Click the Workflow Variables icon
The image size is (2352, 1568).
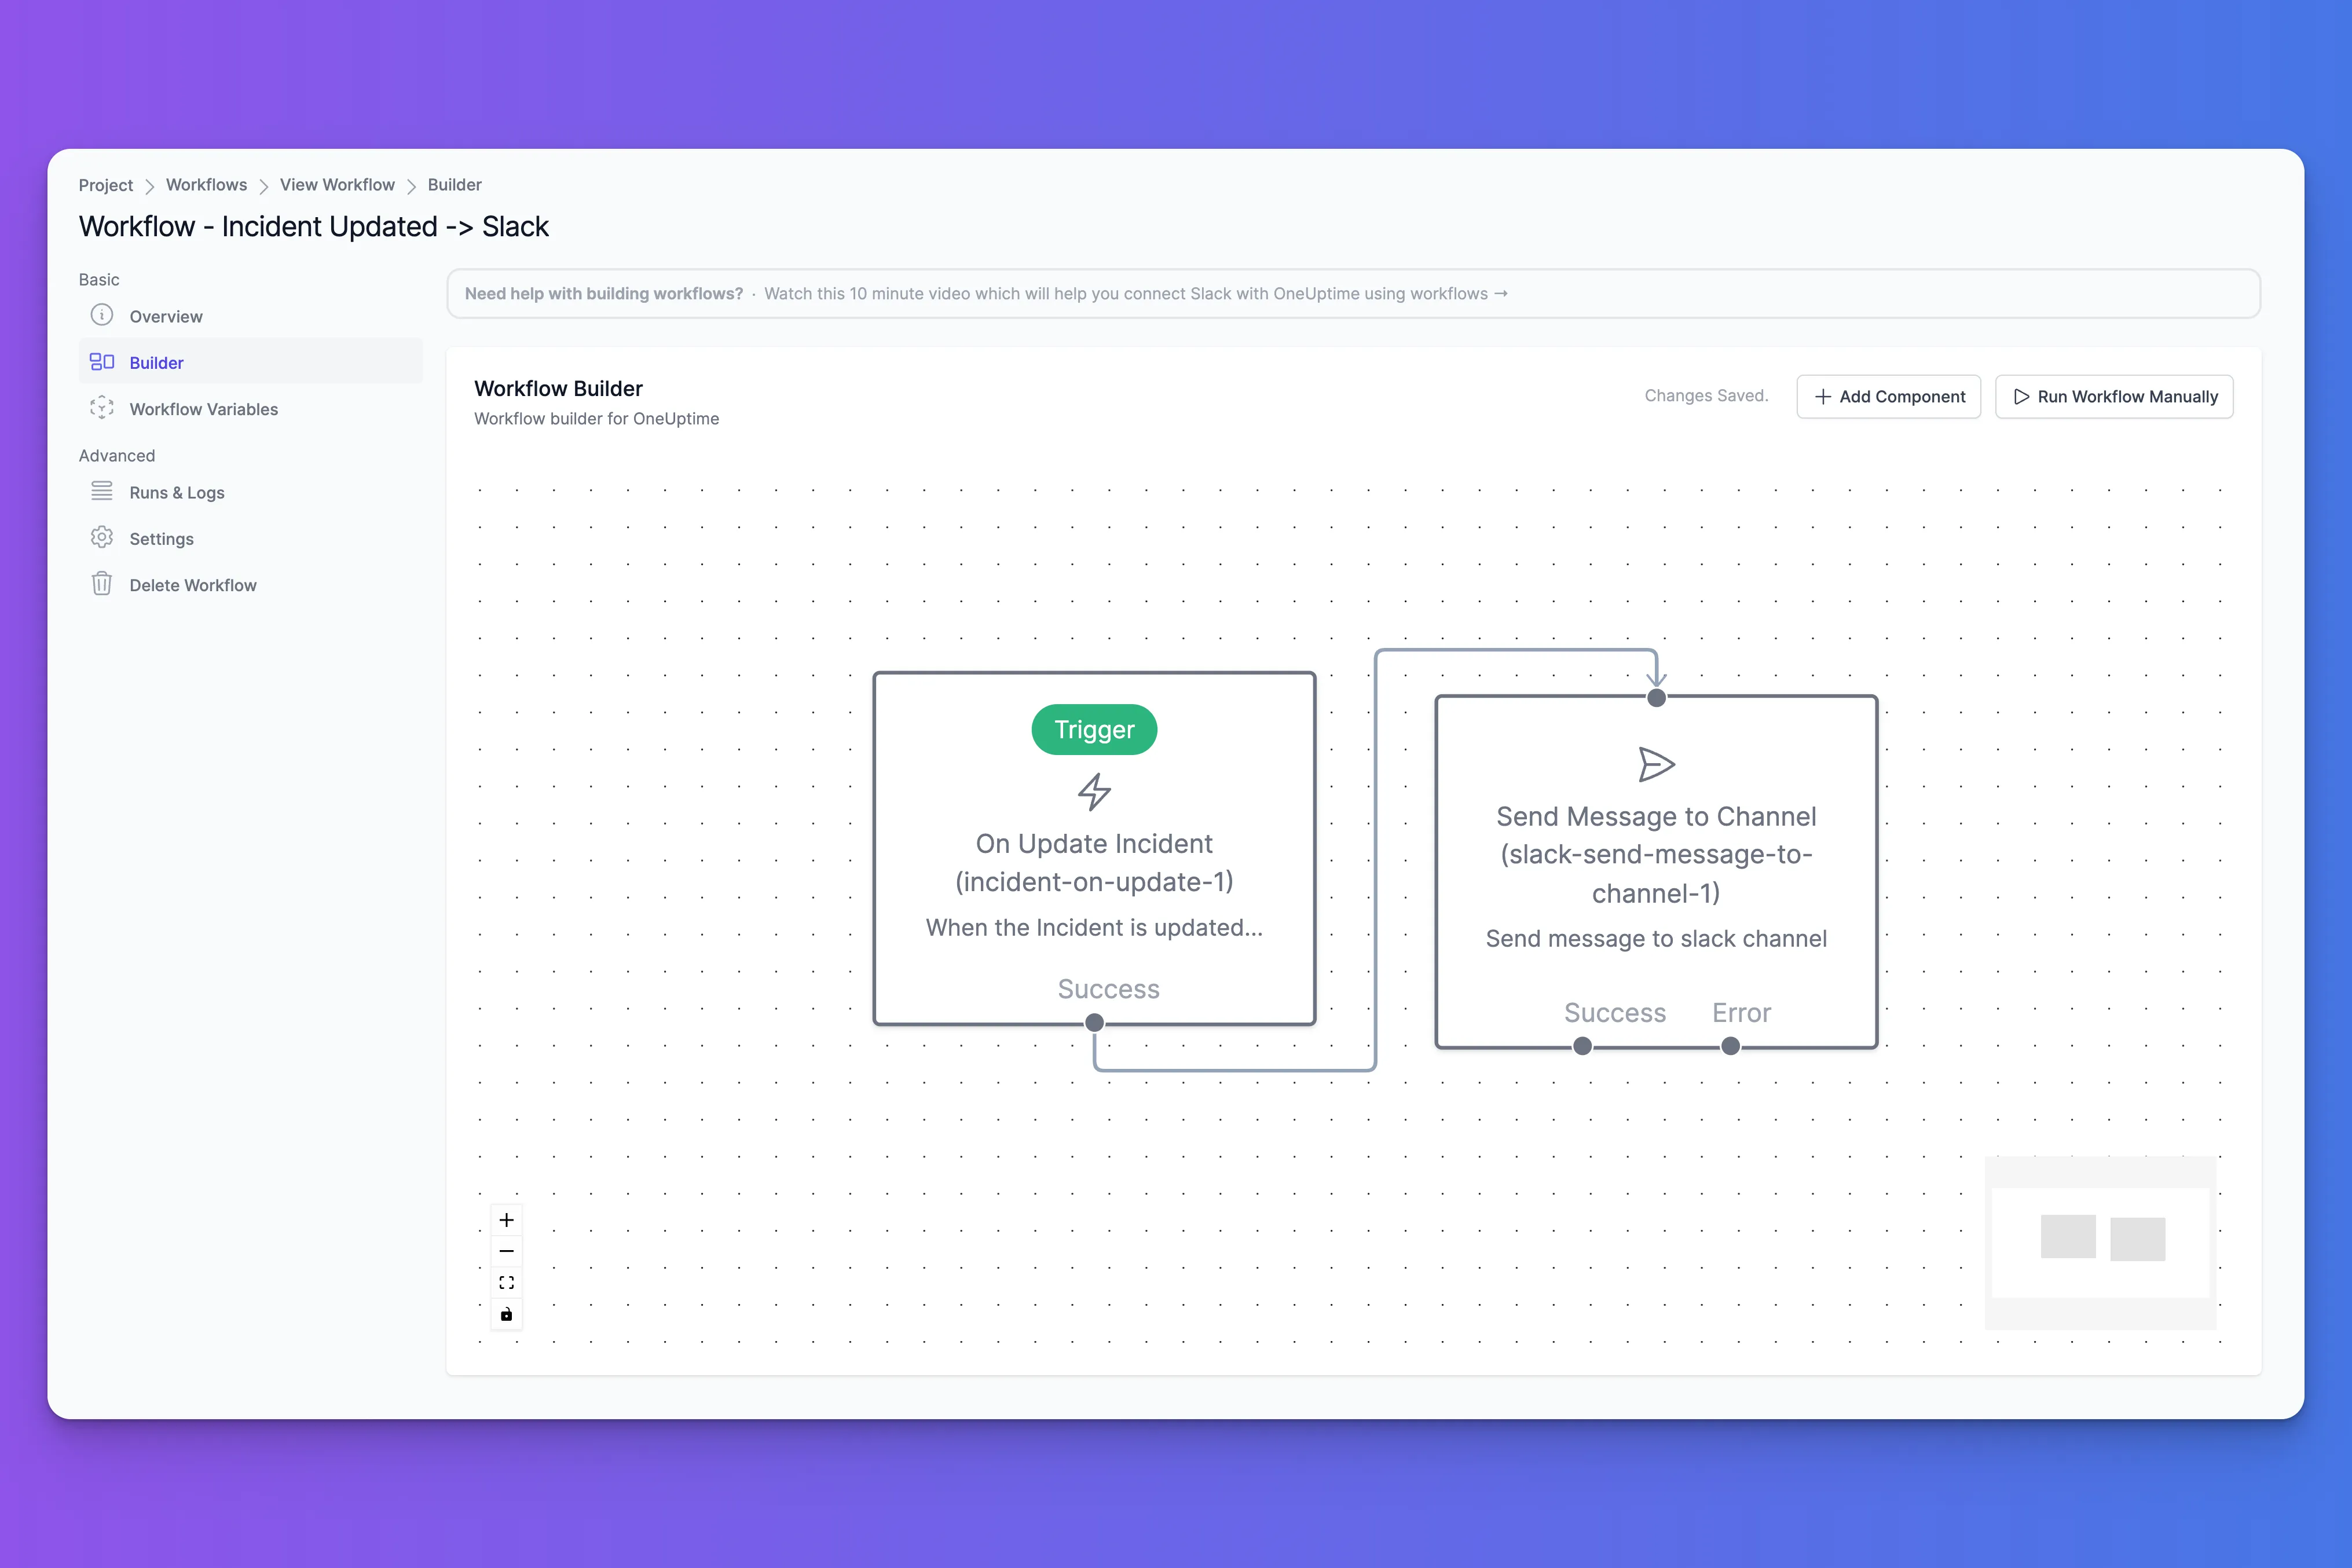click(102, 408)
